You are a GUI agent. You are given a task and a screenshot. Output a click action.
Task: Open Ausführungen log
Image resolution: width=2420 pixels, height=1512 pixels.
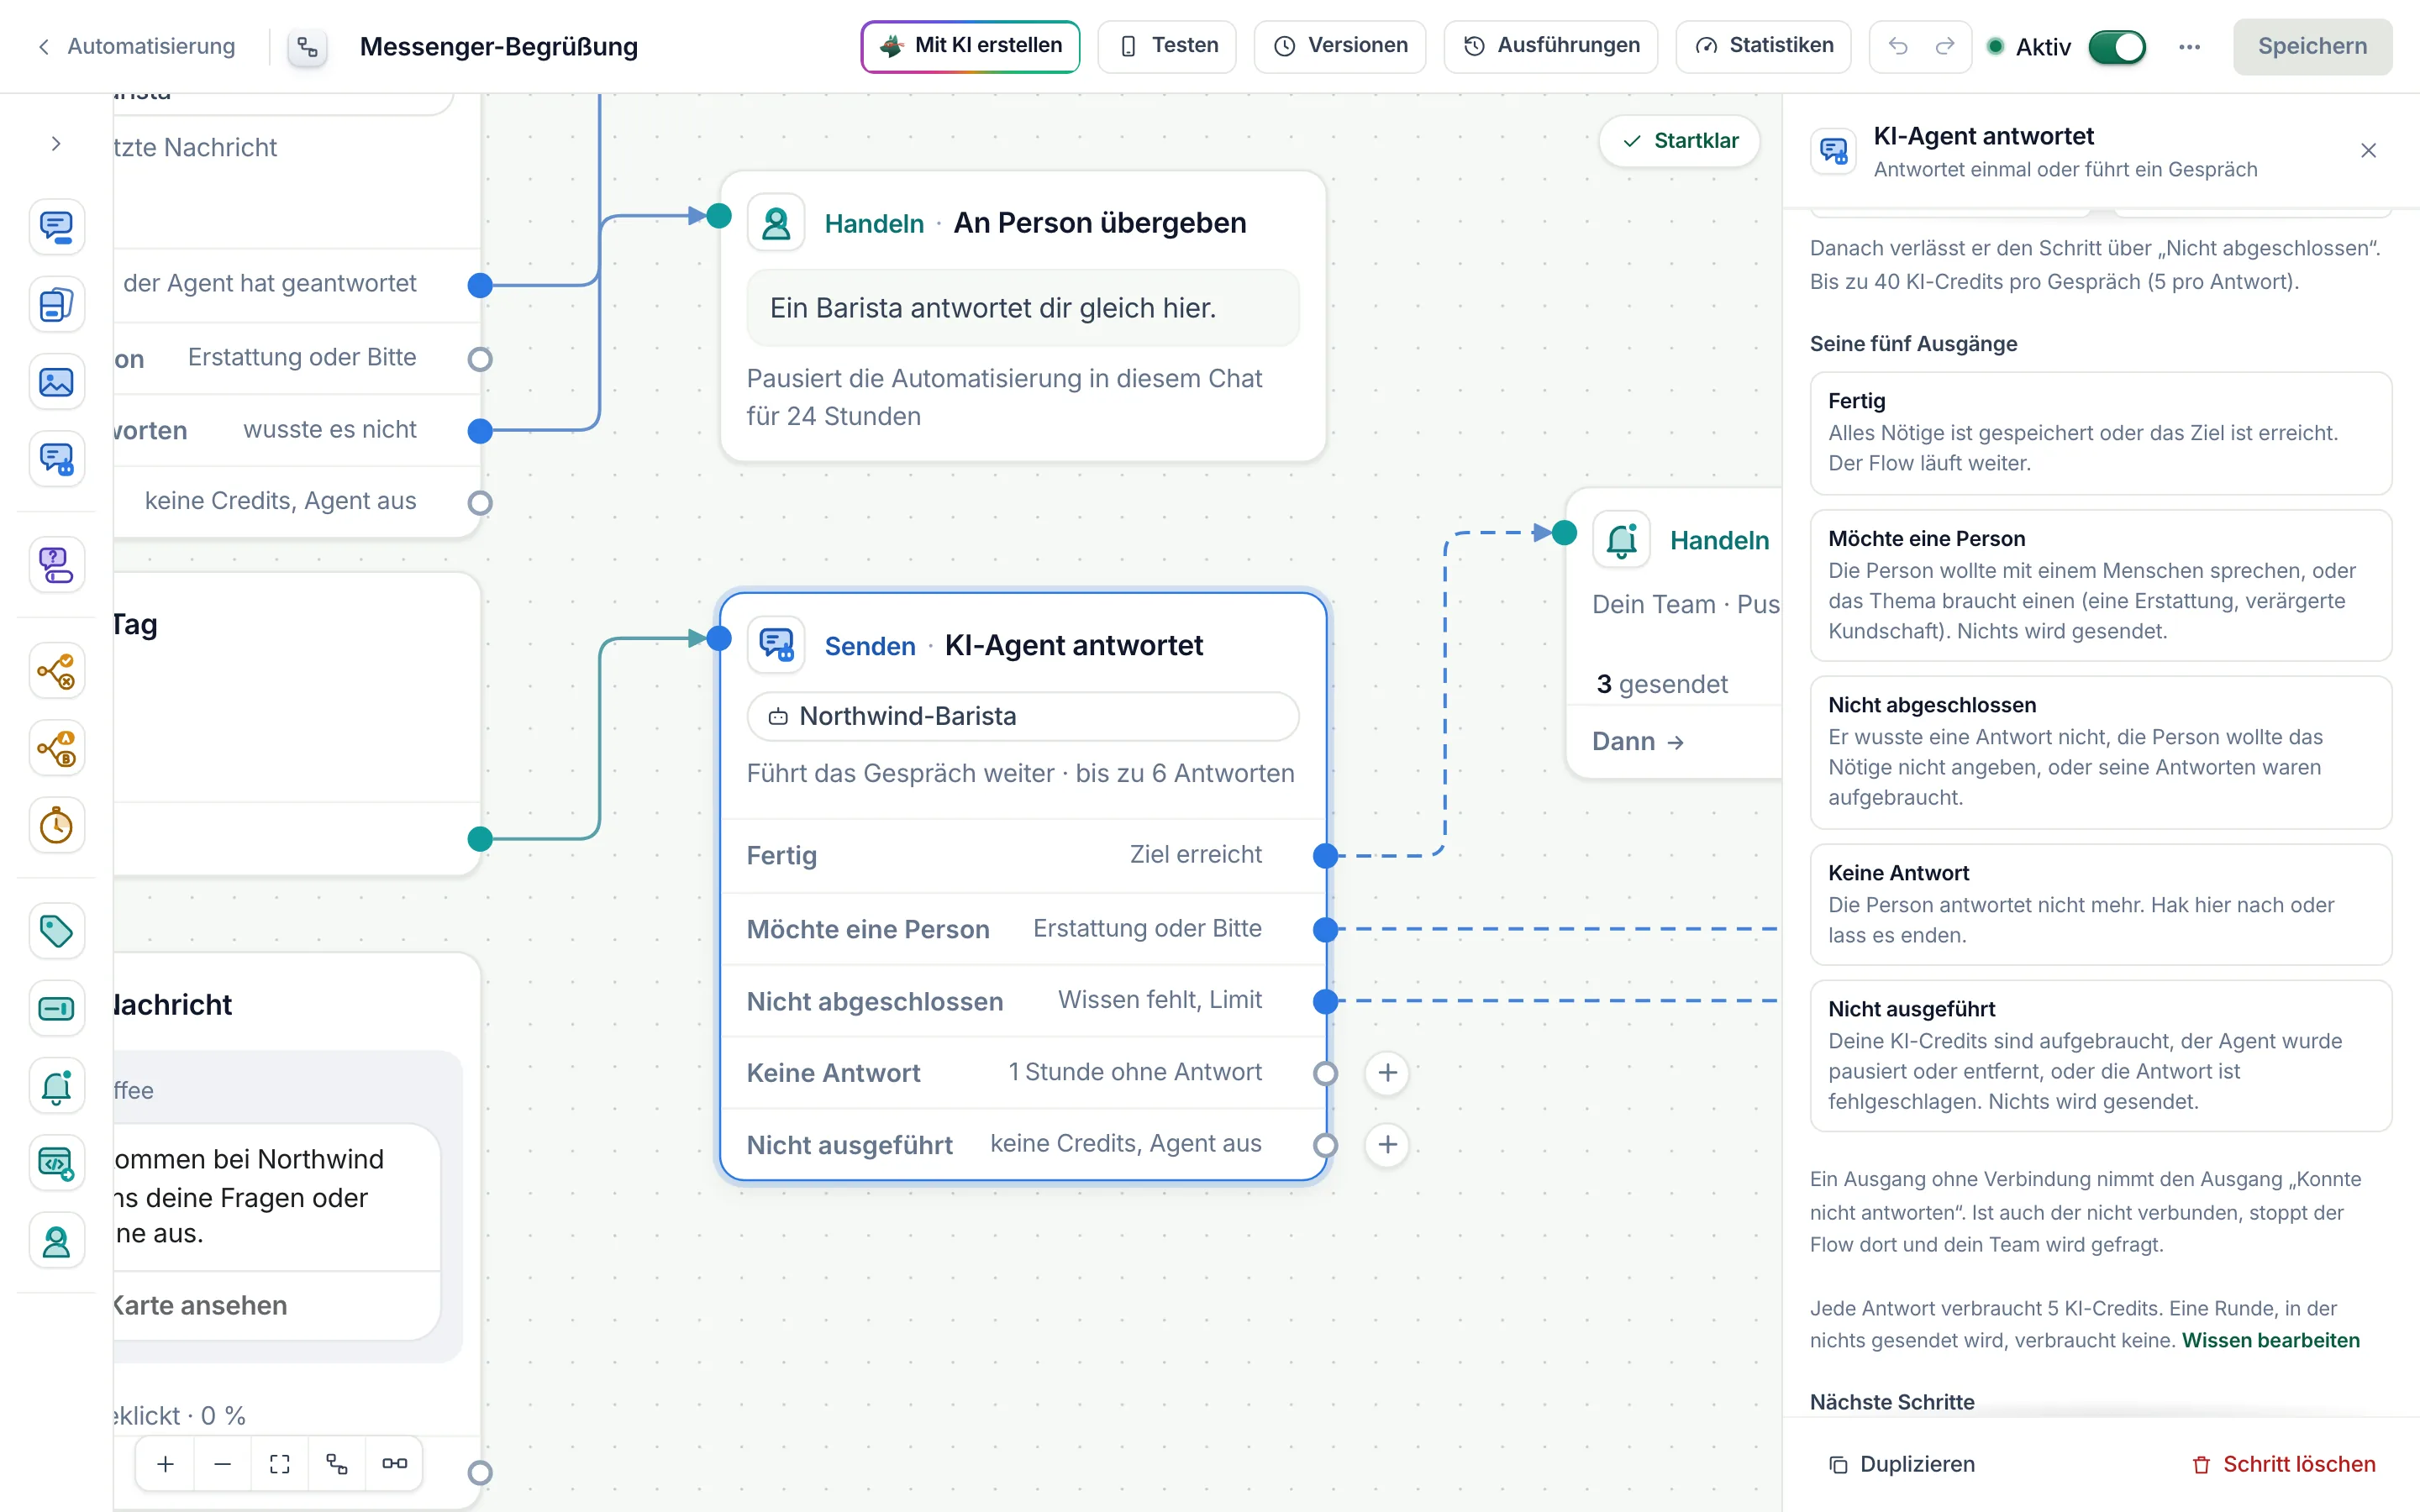[x=1551, y=46]
